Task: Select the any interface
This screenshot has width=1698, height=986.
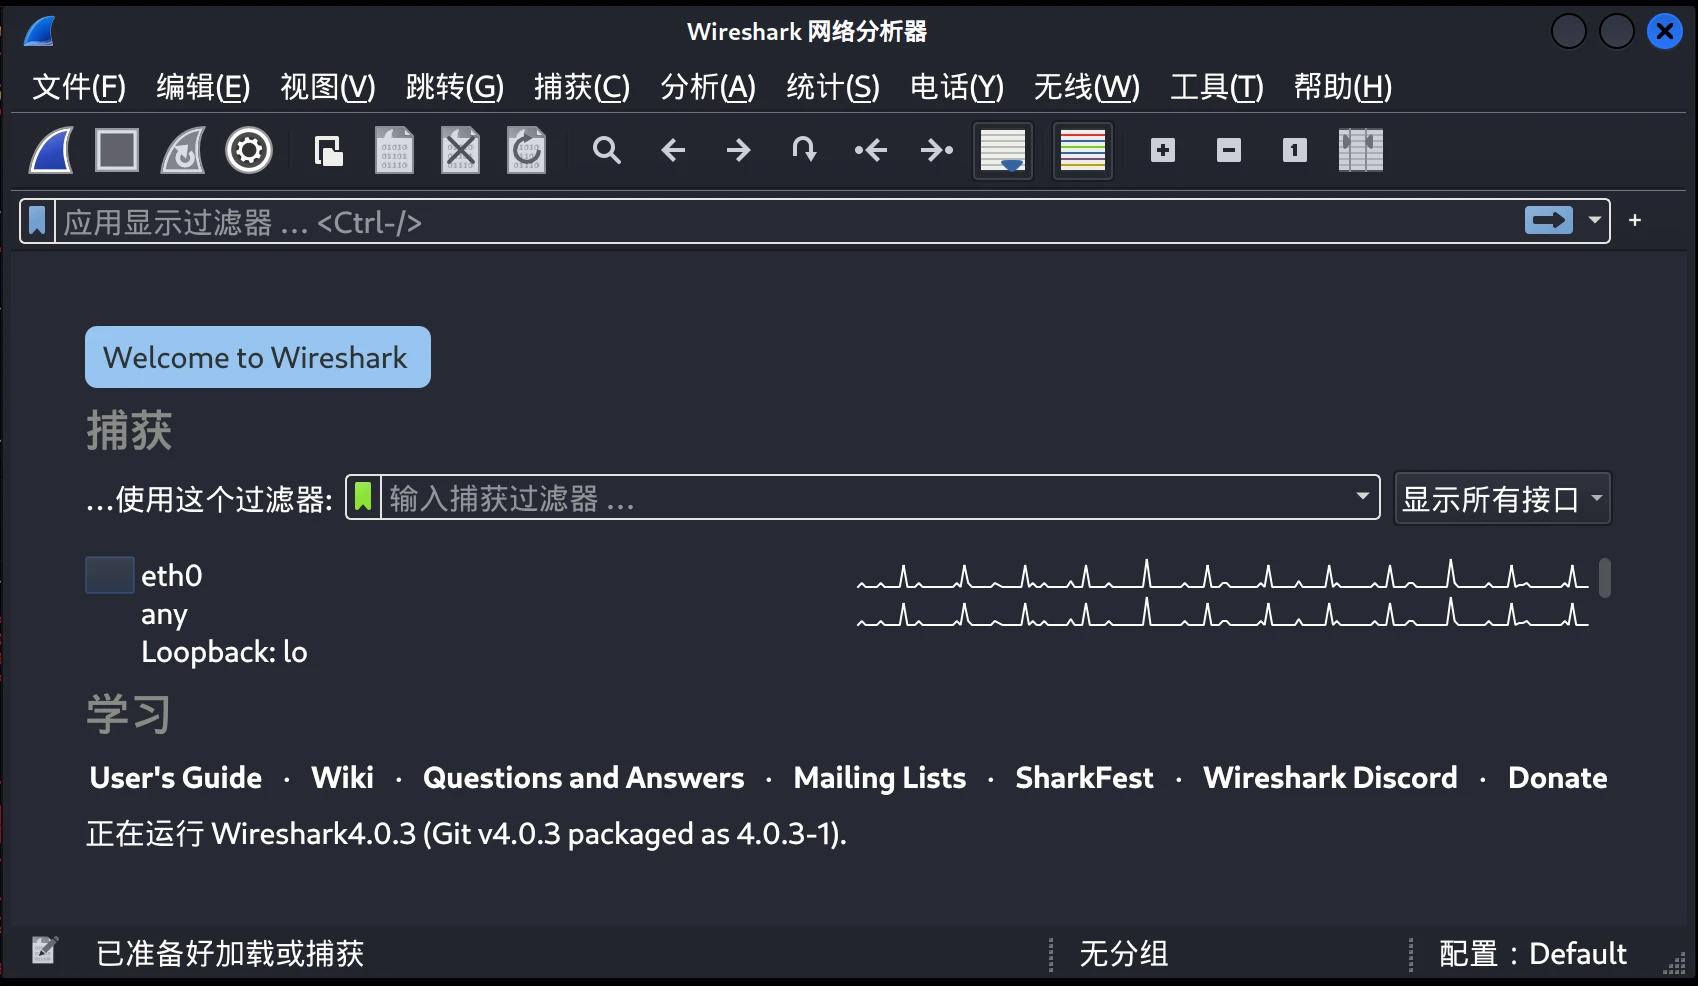Action: 165,614
